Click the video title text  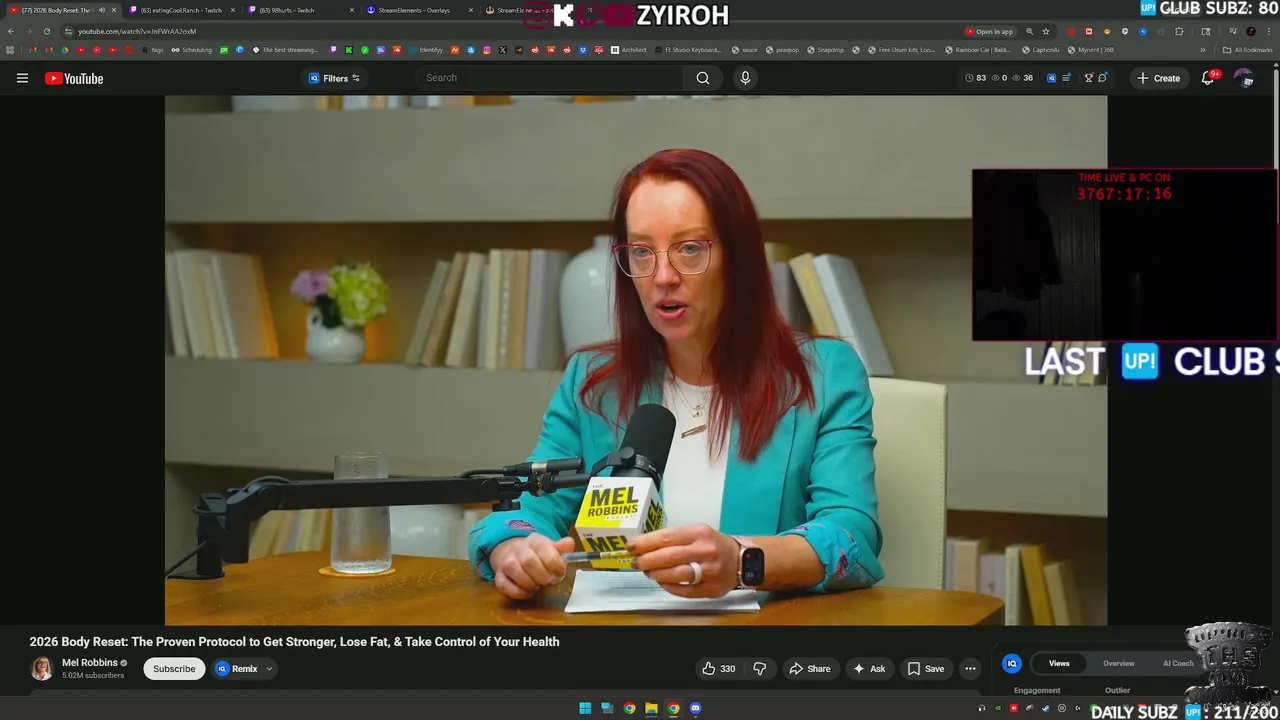(294, 642)
